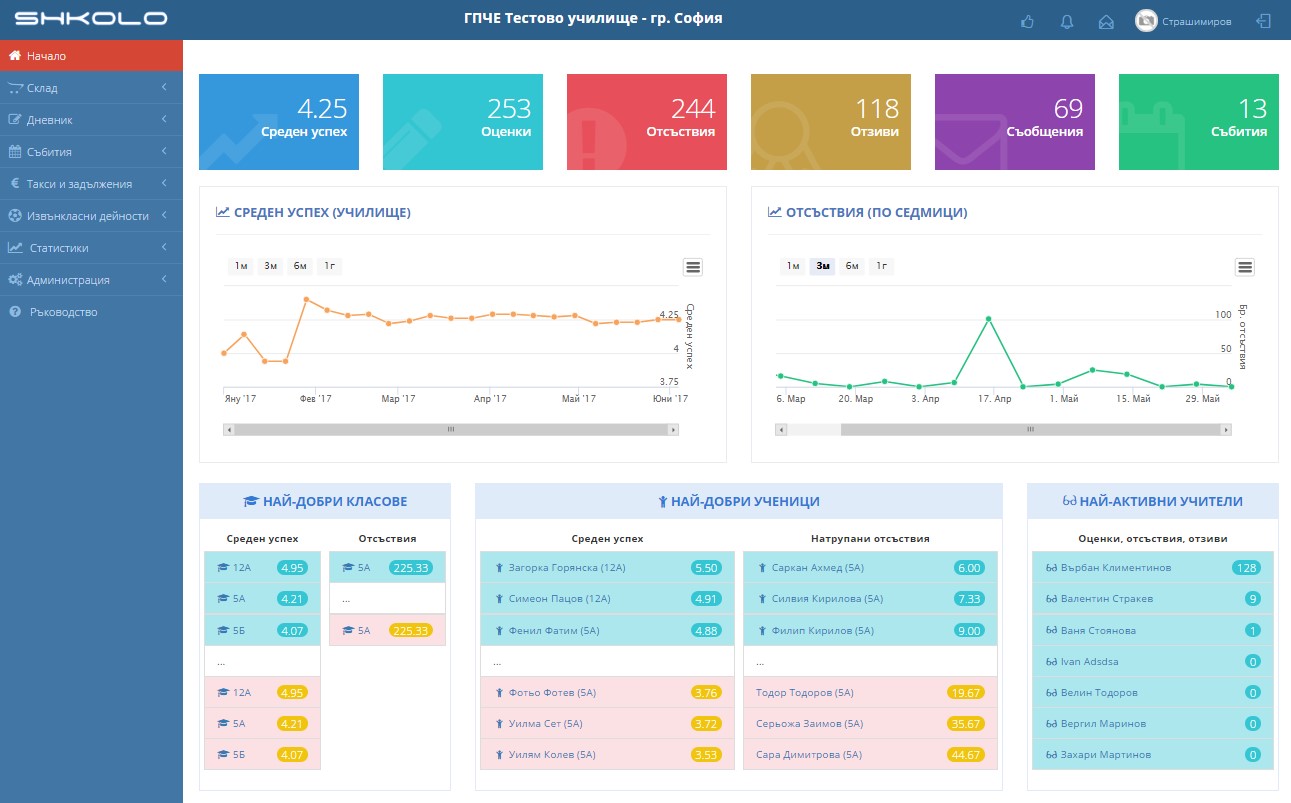Open the messages envelope icon in header
The image size is (1291, 803).
(1106, 21)
